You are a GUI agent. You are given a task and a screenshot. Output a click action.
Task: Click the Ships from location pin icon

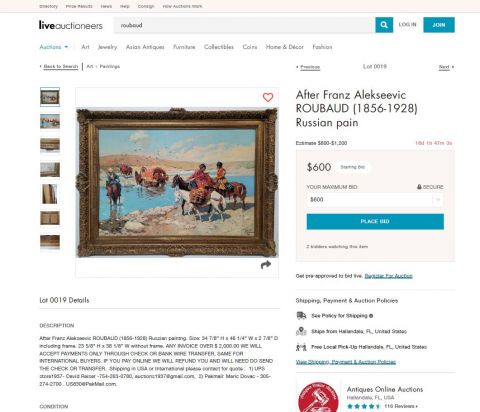click(x=301, y=331)
